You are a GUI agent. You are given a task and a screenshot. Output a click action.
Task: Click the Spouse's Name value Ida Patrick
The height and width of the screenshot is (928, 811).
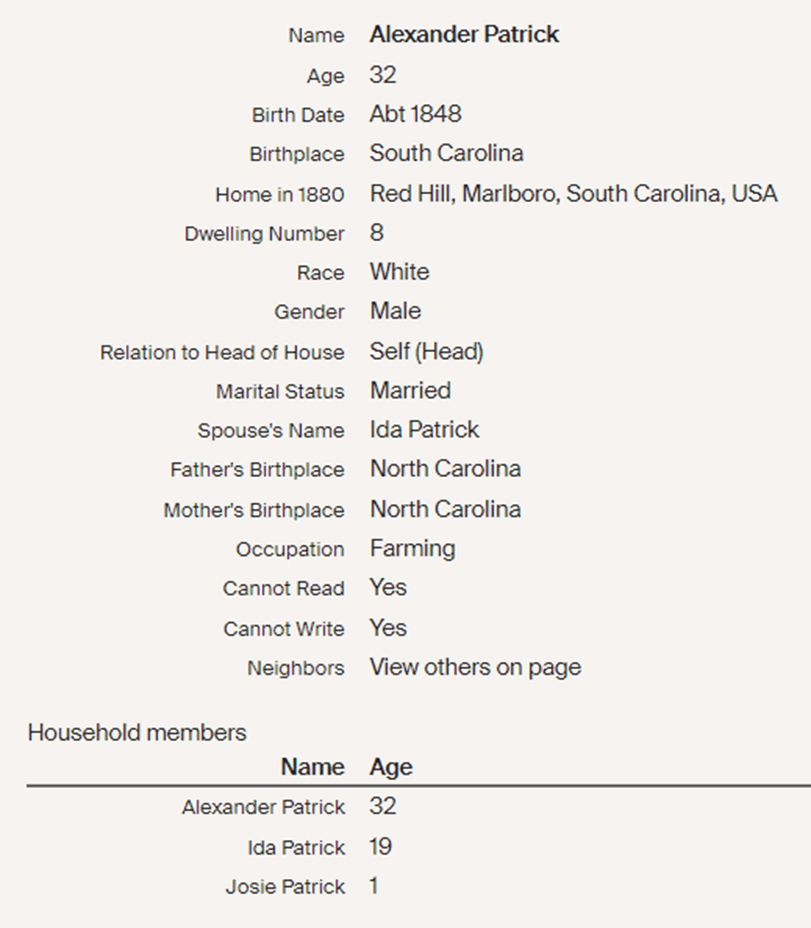click(x=424, y=430)
